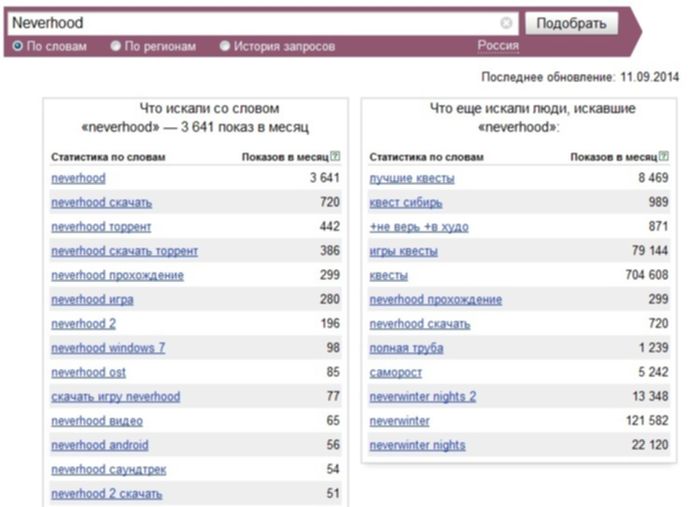Clear the search field with the X icon
This screenshot has height=507, width=688.
coord(506,23)
